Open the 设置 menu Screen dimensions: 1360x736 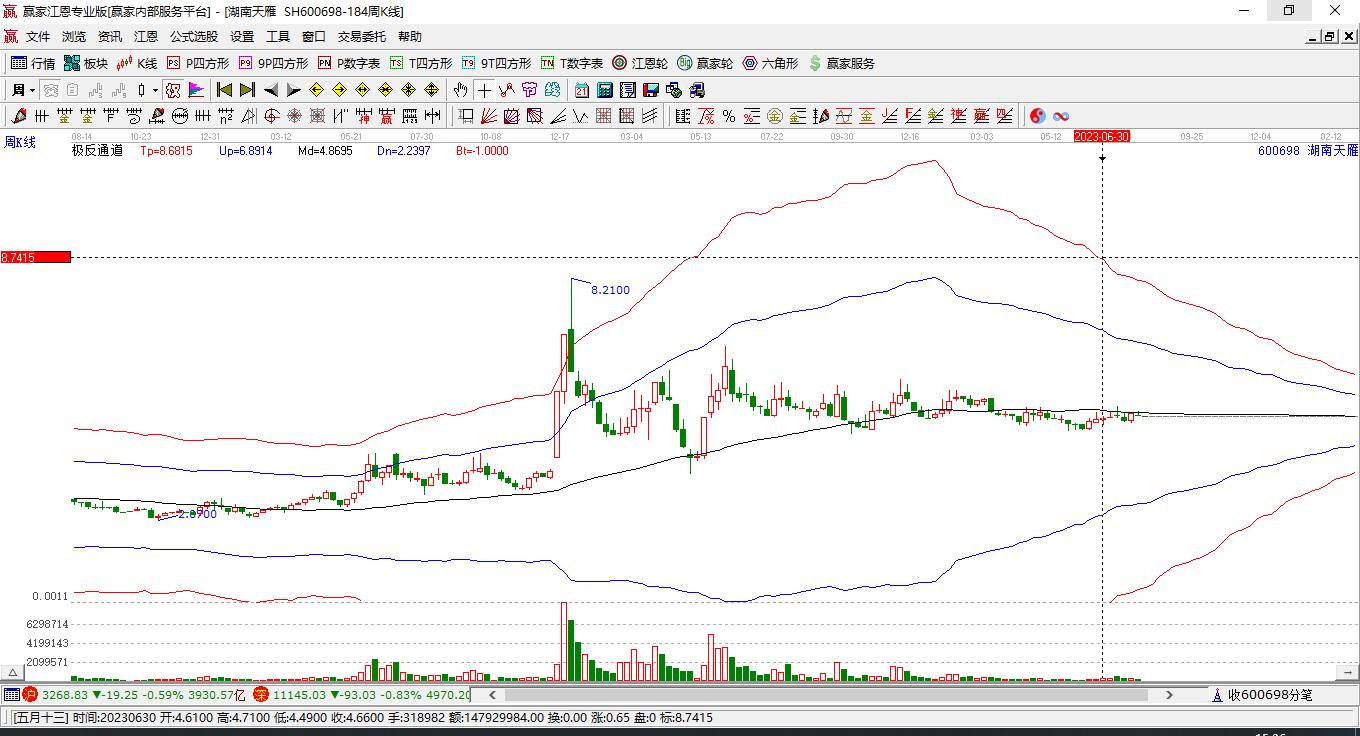pos(242,37)
